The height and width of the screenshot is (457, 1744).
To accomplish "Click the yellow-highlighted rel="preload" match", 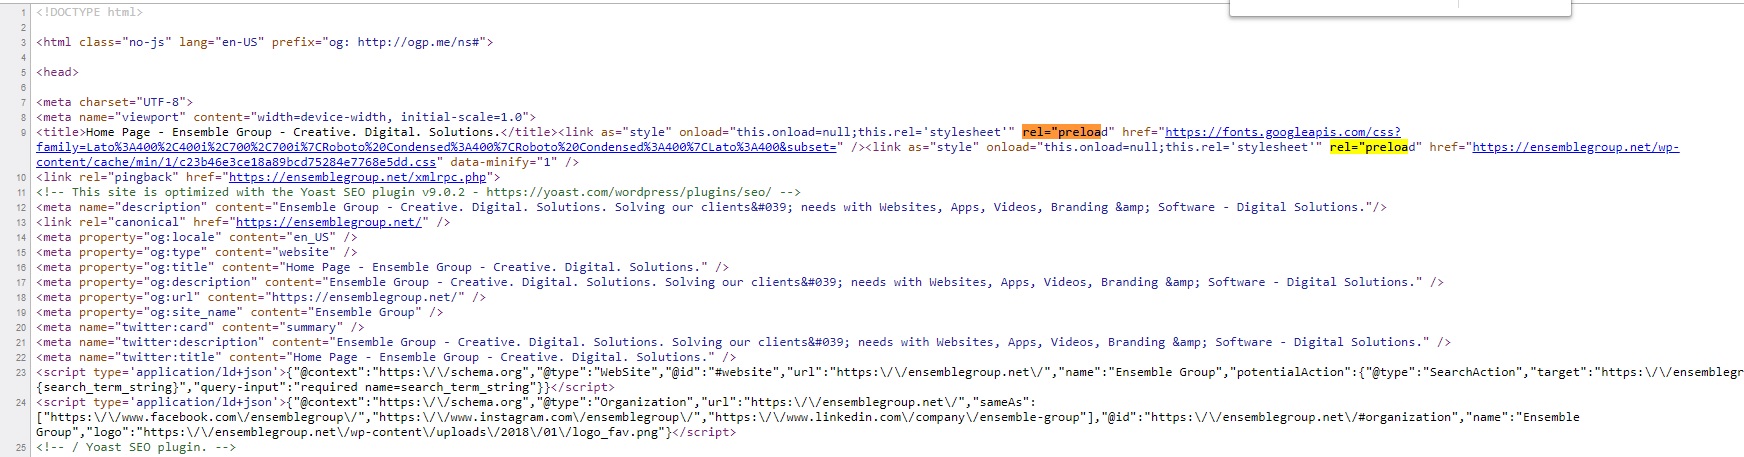I will [x=1368, y=147].
